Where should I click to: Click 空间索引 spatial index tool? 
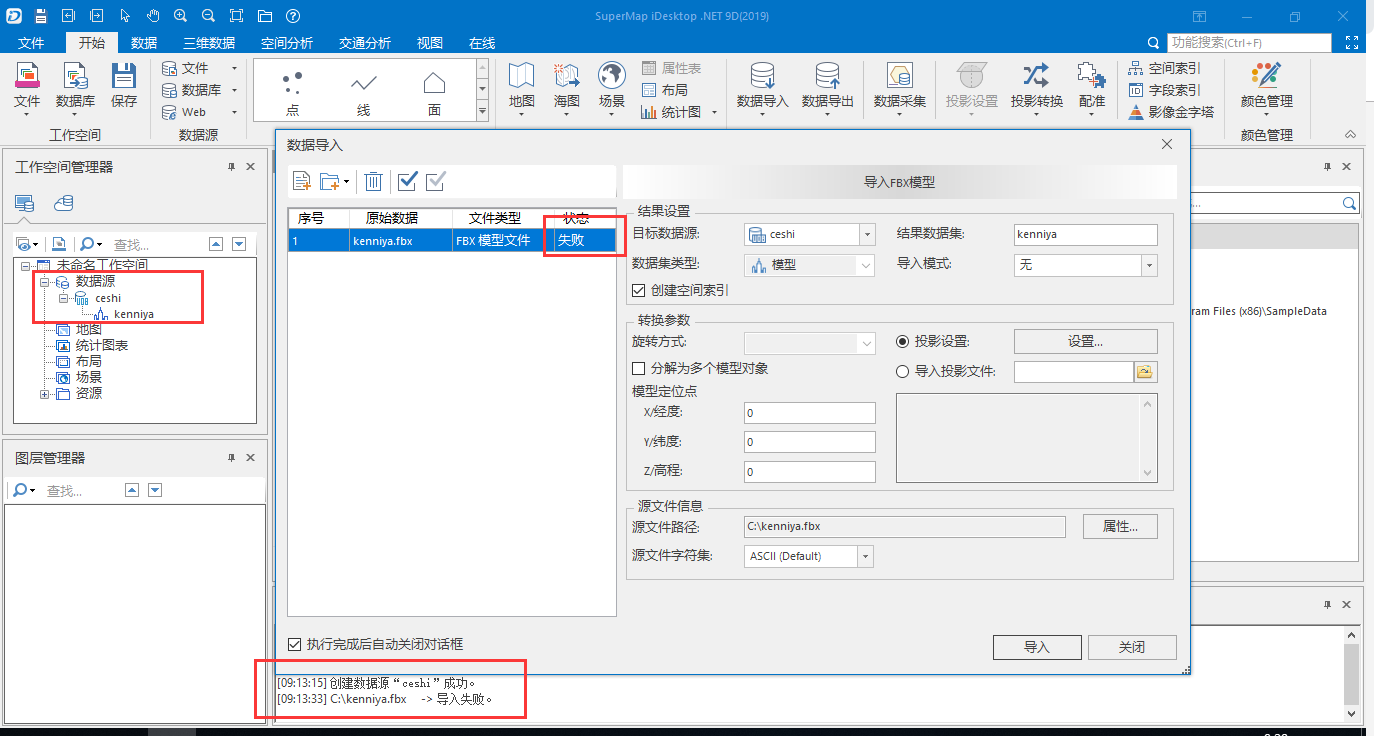[1164, 69]
